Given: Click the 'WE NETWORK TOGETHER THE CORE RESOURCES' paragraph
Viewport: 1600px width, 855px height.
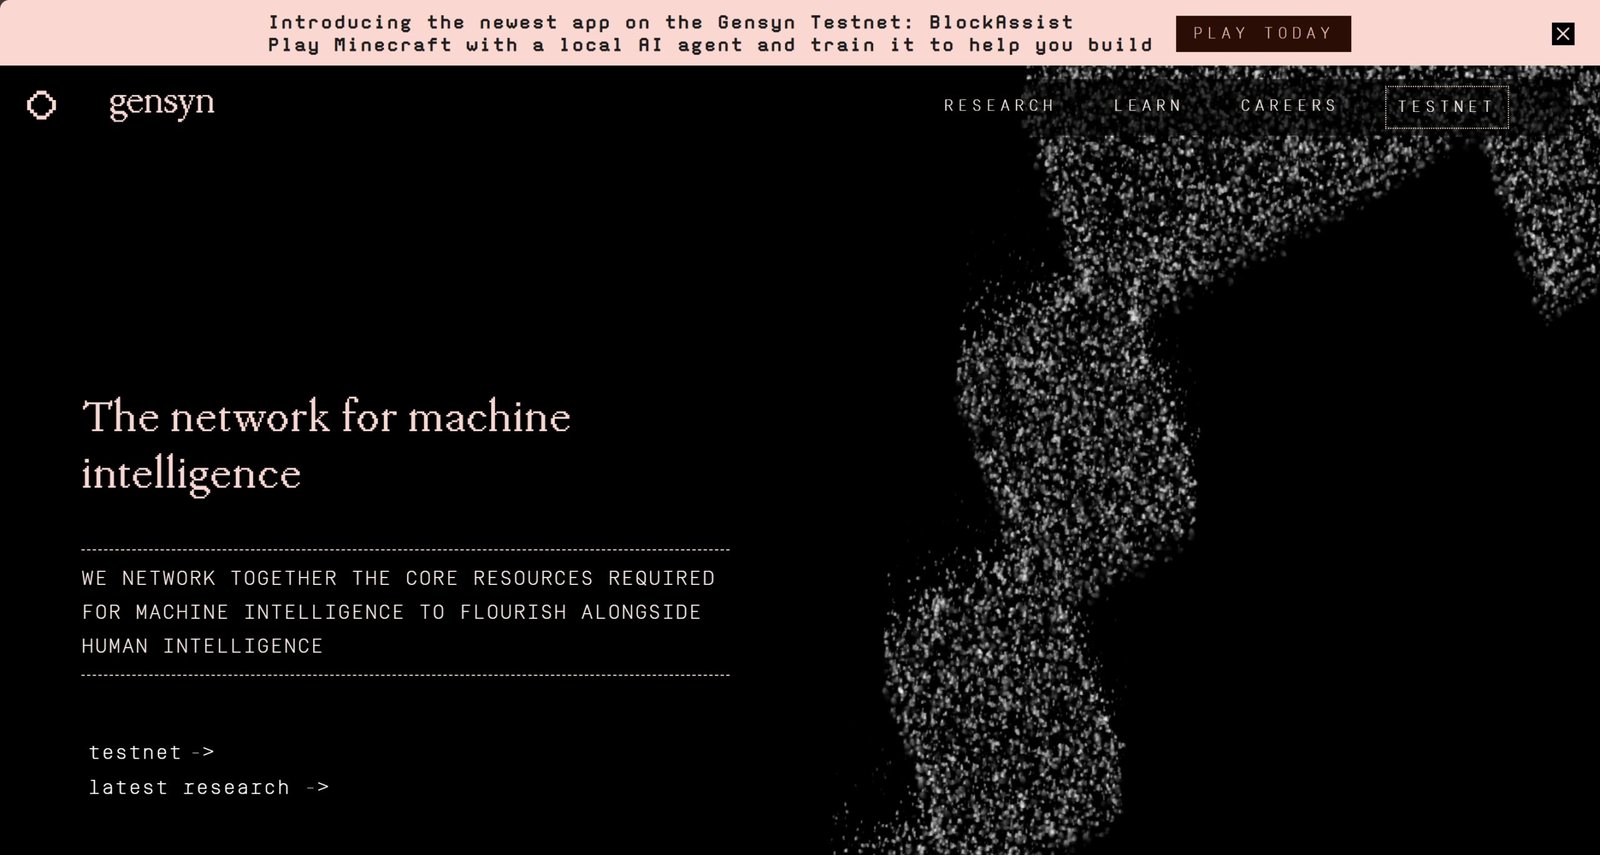Looking at the screenshot, I should point(399,612).
